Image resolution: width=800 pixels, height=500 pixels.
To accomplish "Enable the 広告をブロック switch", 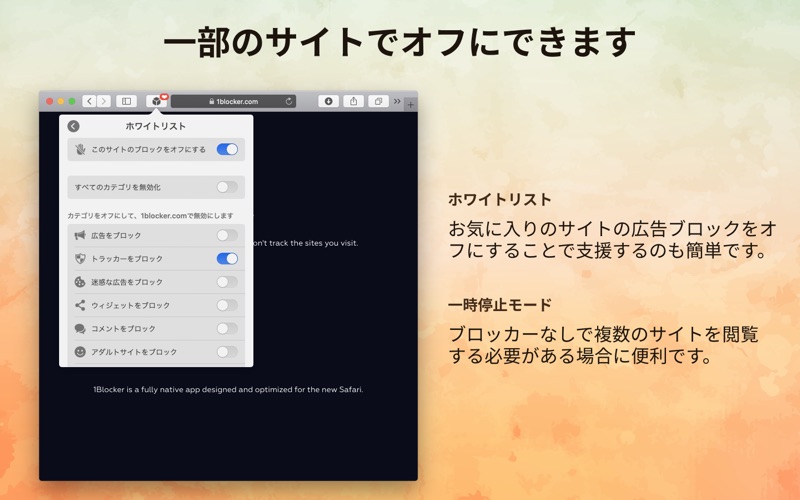I will [x=227, y=235].
